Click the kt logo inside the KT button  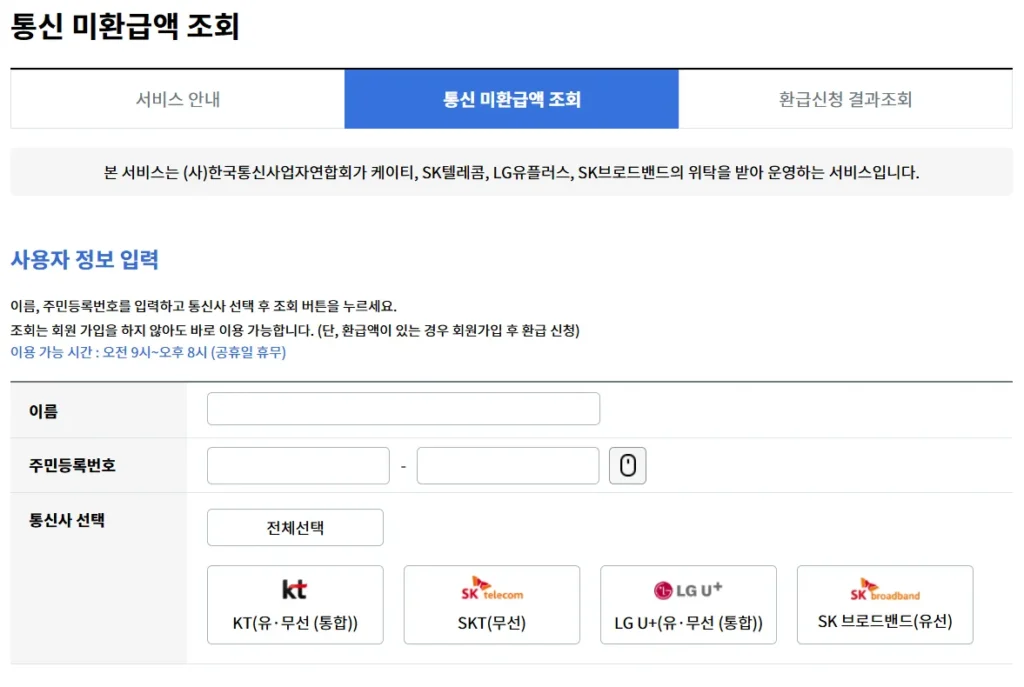[295, 590]
